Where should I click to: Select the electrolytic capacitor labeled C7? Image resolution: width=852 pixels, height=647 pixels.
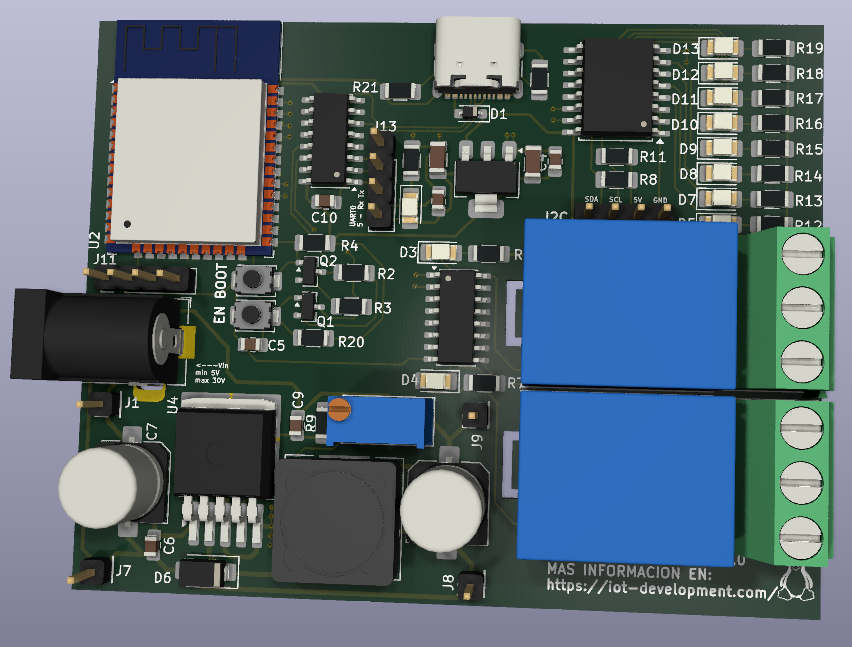click(x=112, y=486)
